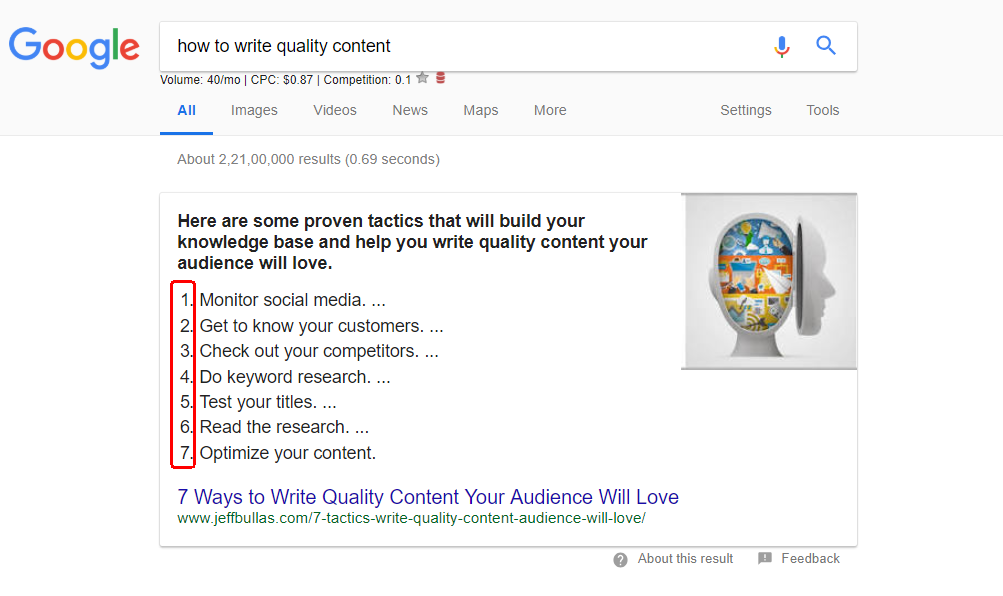Start voice search with microphone icon
This screenshot has height=596, width=1003.
[x=781, y=46]
